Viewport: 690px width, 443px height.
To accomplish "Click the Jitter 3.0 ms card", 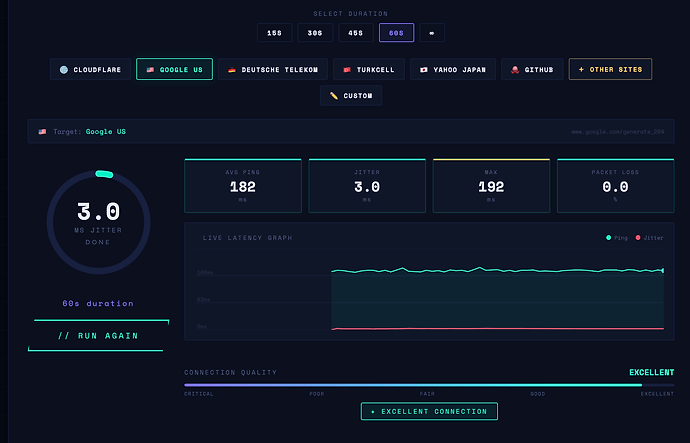I will click(x=367, y=186).
